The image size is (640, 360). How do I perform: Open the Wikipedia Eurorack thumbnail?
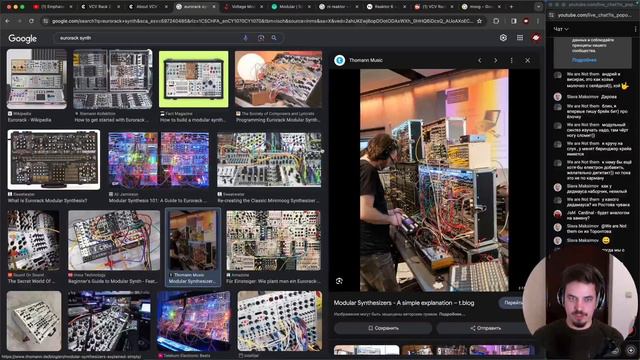click(x=37, y=79)
